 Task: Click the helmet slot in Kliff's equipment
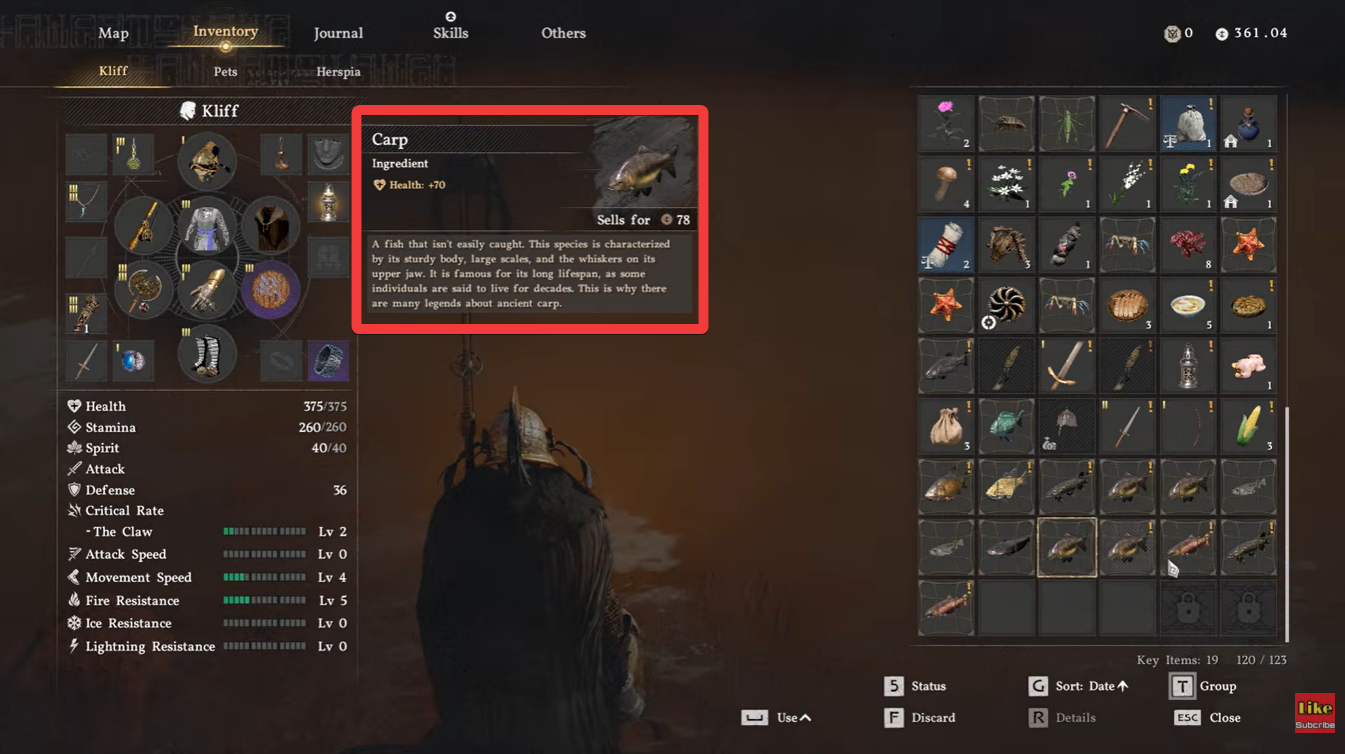207,160
